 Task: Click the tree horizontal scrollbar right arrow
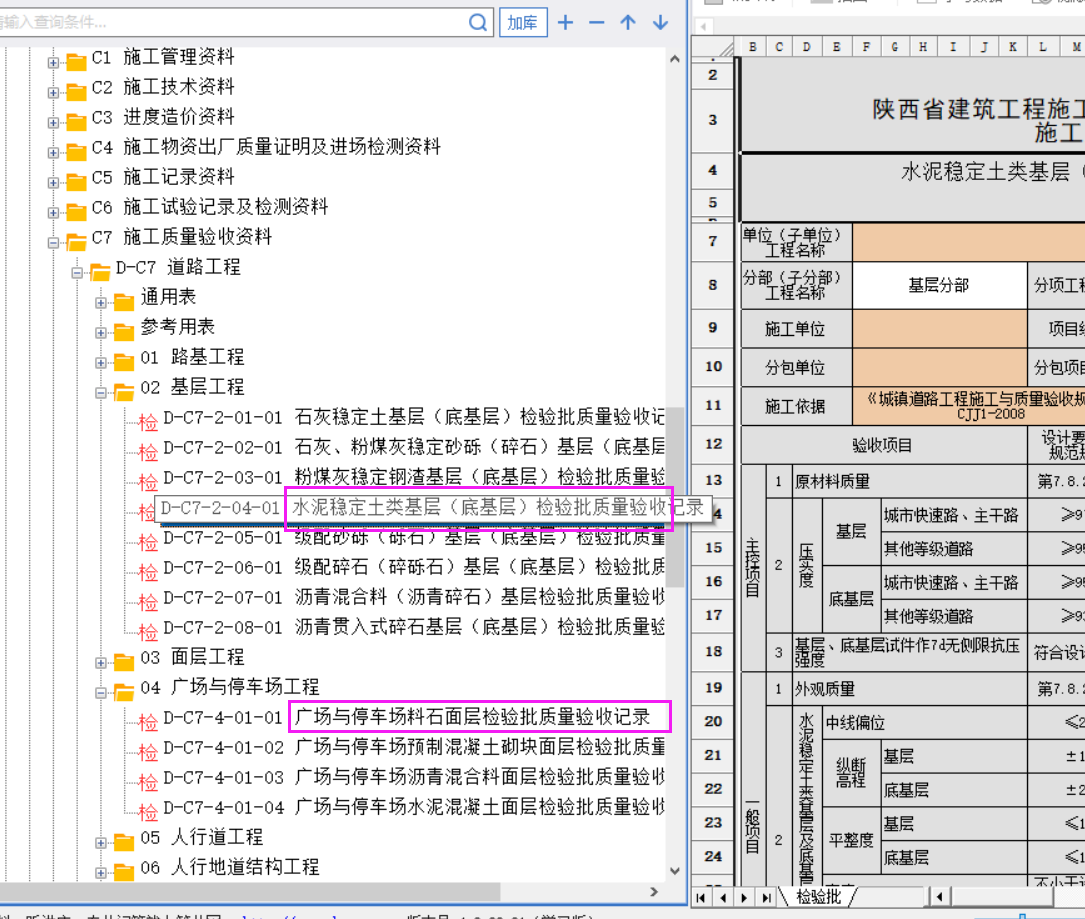[x=654, y=892]
